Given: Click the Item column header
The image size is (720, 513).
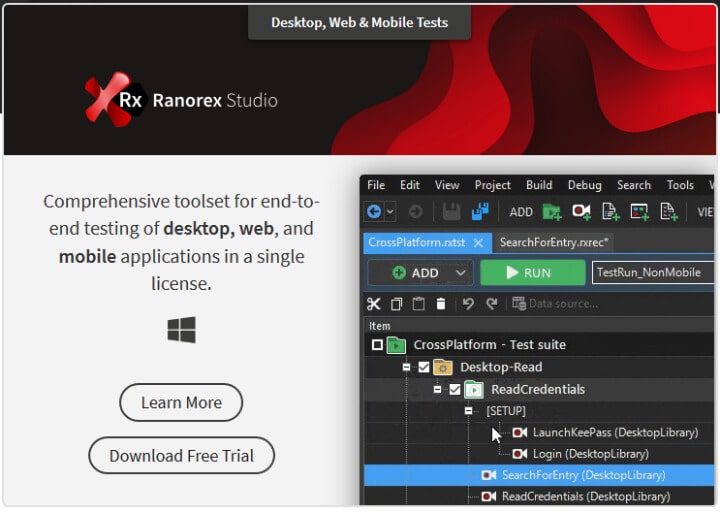Looking at the screenshot, I should [379, 326].
